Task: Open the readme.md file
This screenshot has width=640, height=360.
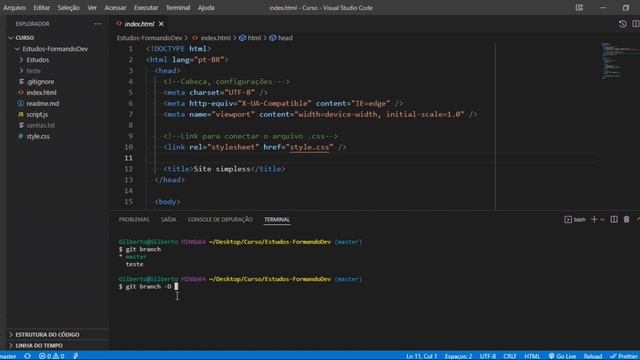Action: tap(42, 104)
